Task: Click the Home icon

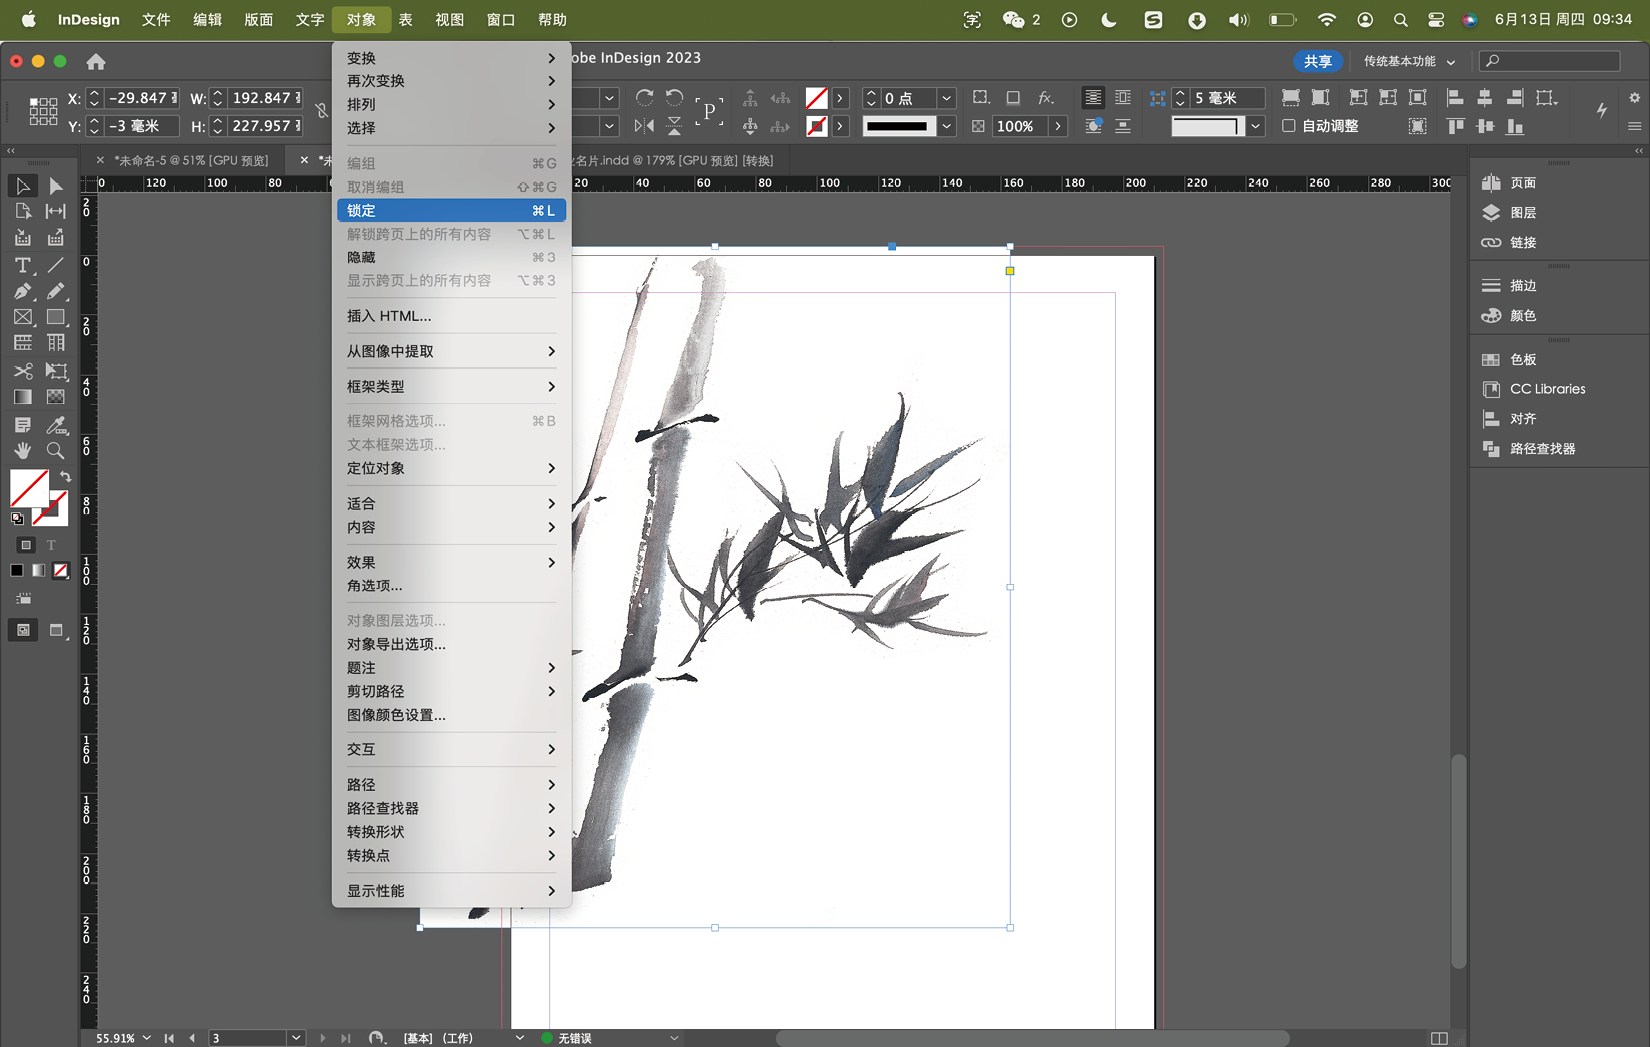Action: (x=96, y=62)
